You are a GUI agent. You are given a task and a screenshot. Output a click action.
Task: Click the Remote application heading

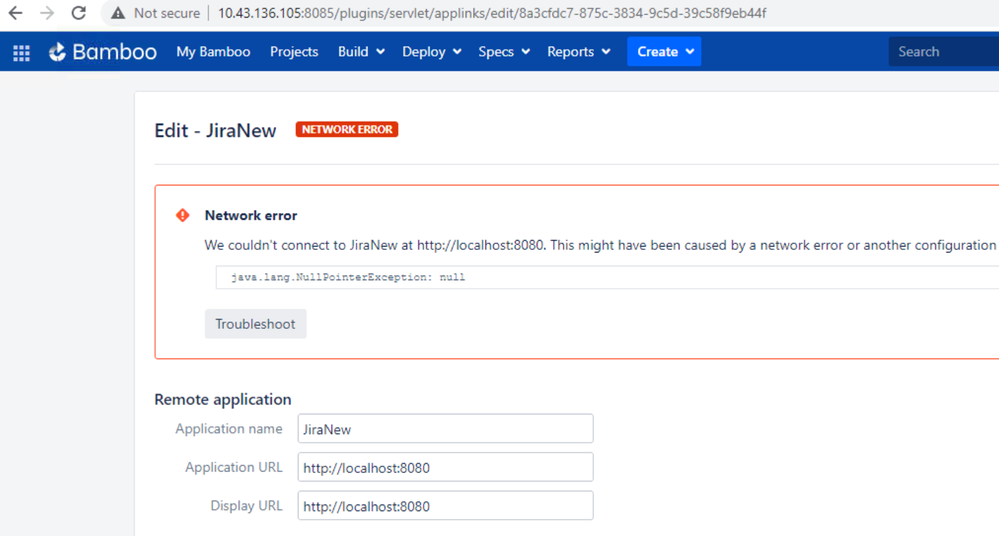click(223, 400)
